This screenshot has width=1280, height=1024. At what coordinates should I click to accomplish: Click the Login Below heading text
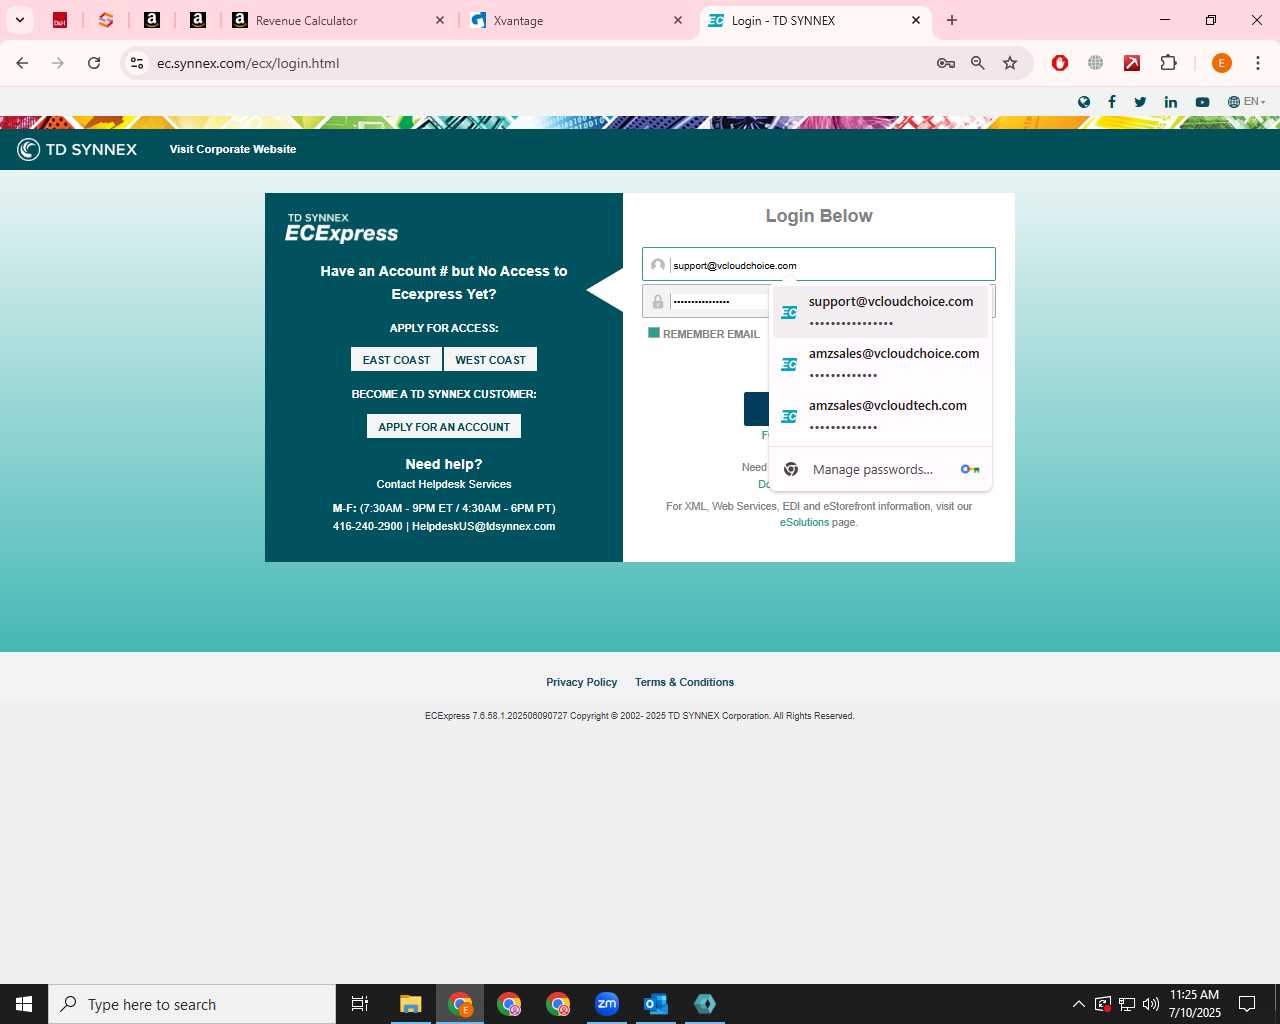819,216
